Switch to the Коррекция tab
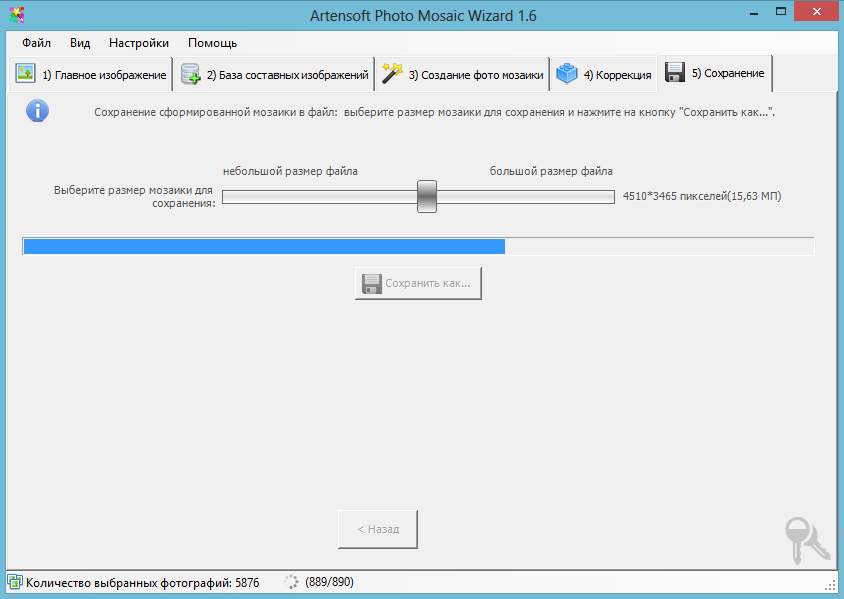This screenshot has width=844, height=599. tap(604, 74)
